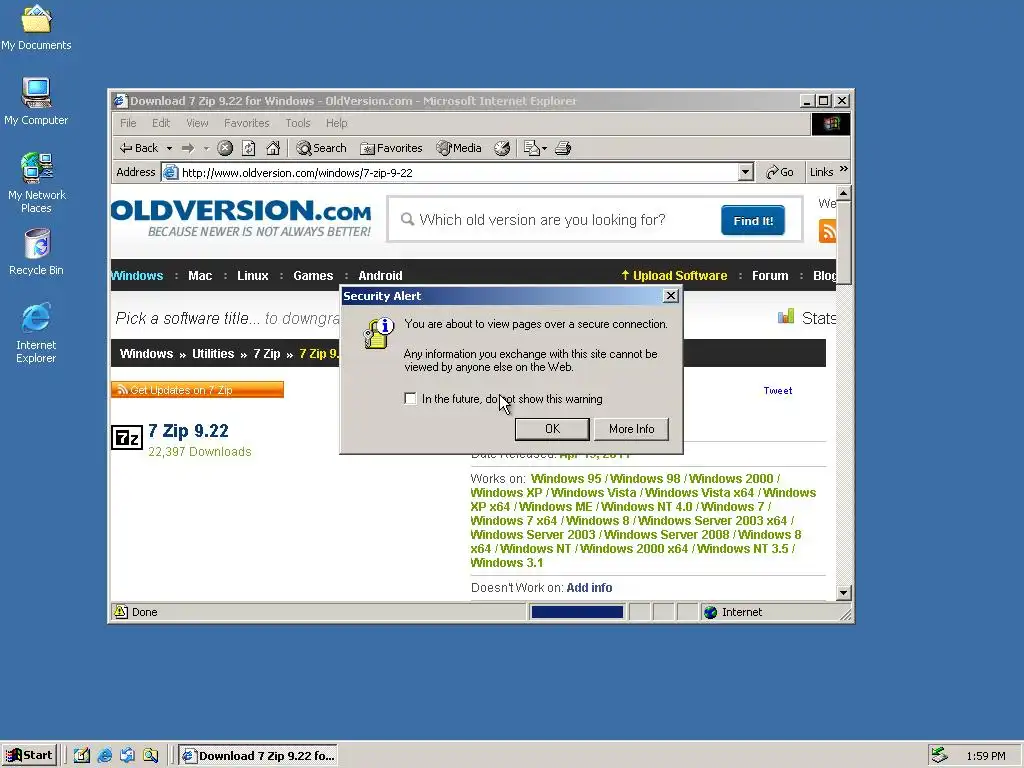
Task: Select the Mac navigation tab
Action: pyautogui.click(x=200, y=276)
